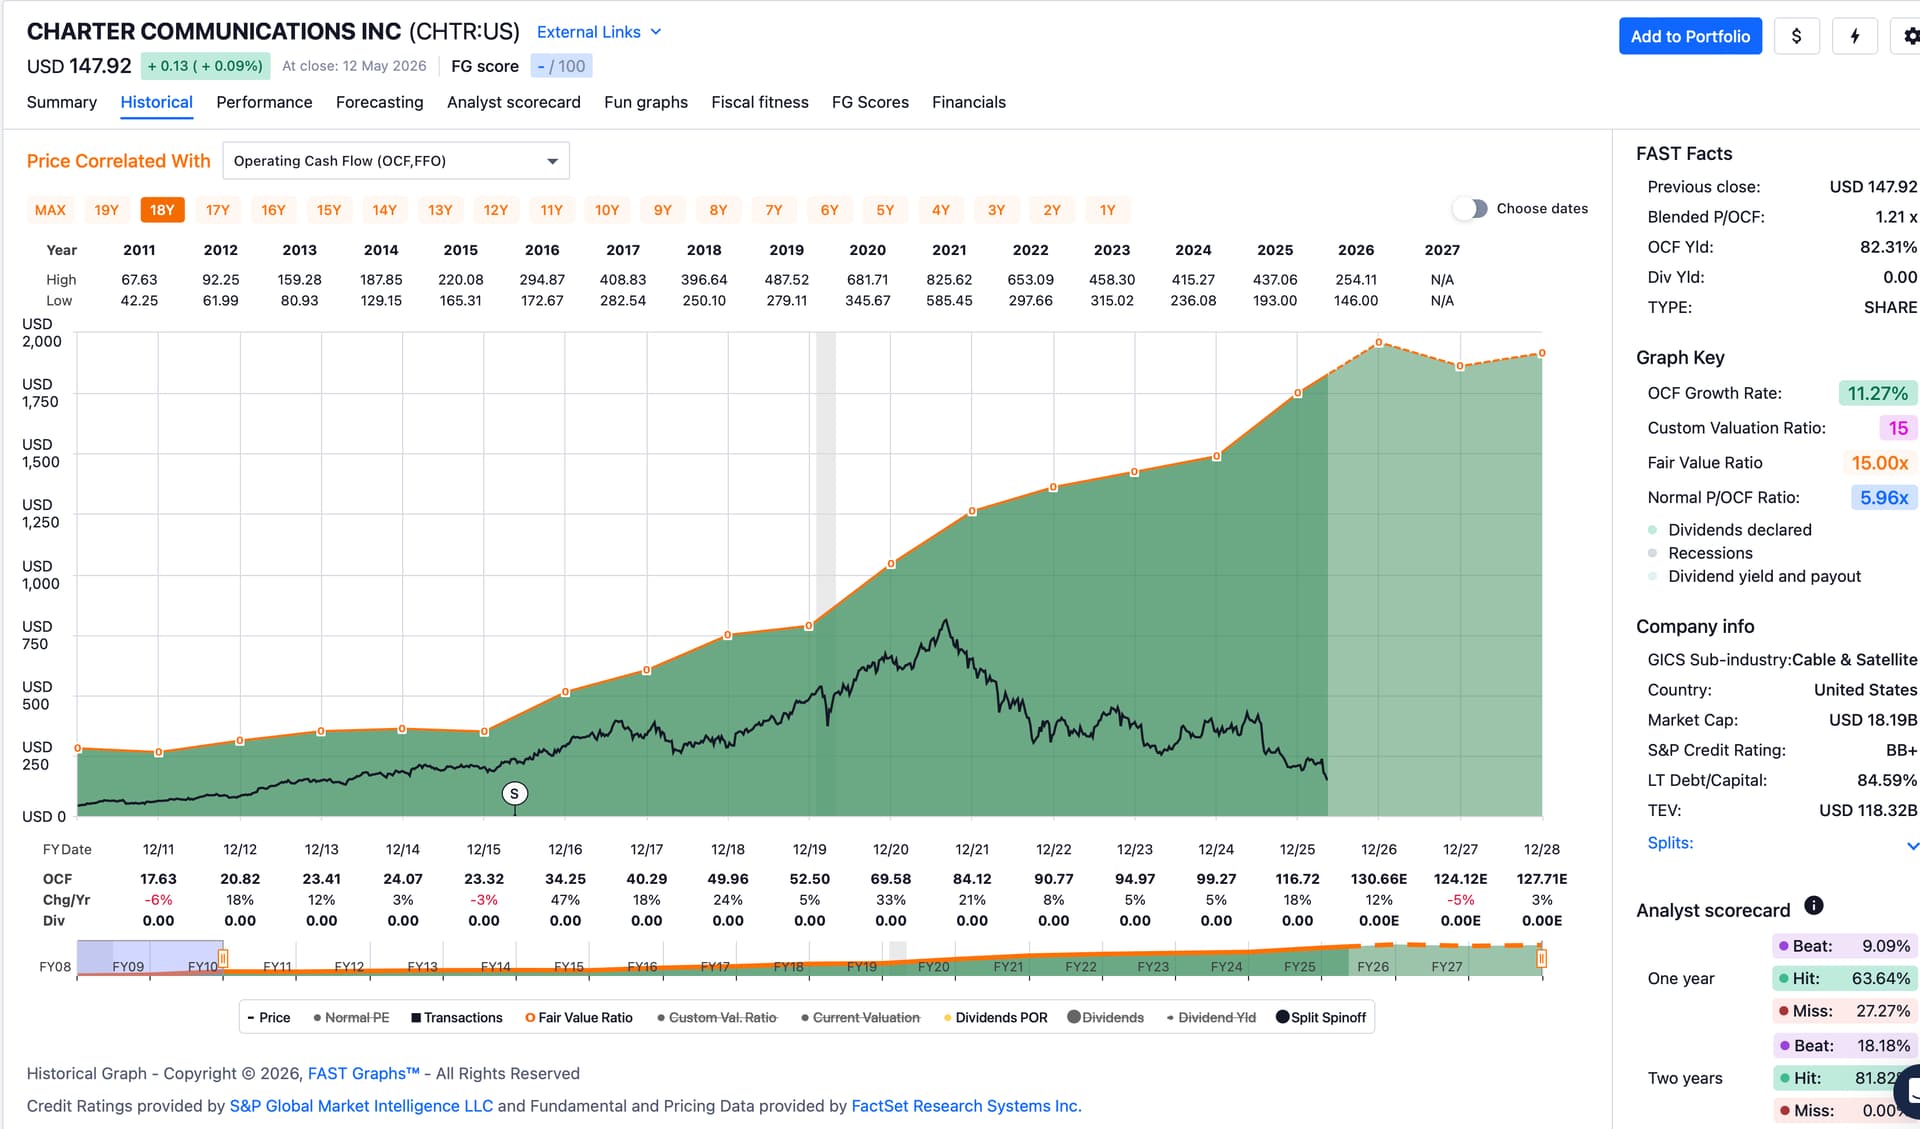1920x1129 pixels.
Task: Click the Add to Portfolio button
Action: click(1690, 36)
